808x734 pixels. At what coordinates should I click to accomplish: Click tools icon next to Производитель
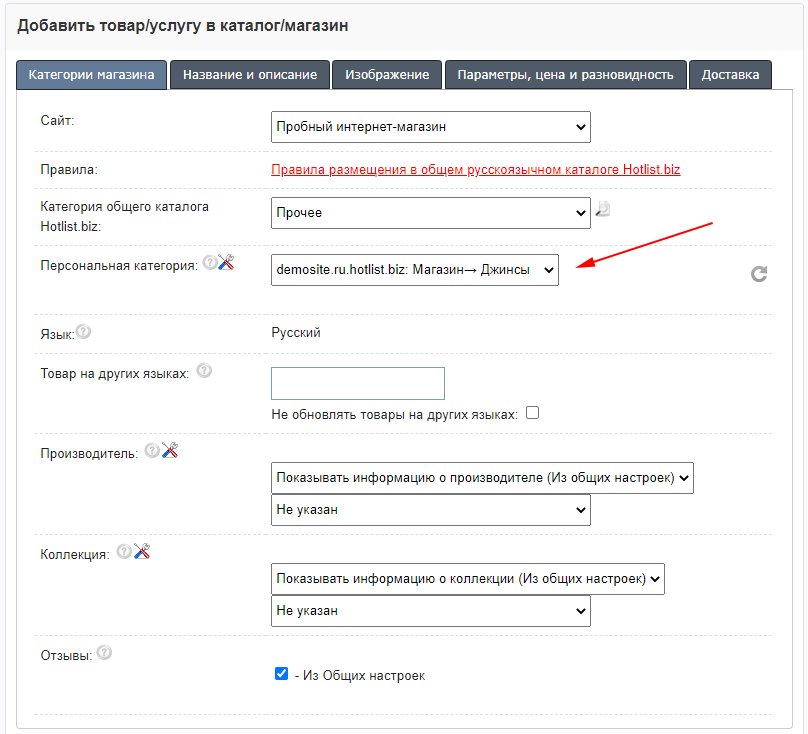[x=169, y=451]
